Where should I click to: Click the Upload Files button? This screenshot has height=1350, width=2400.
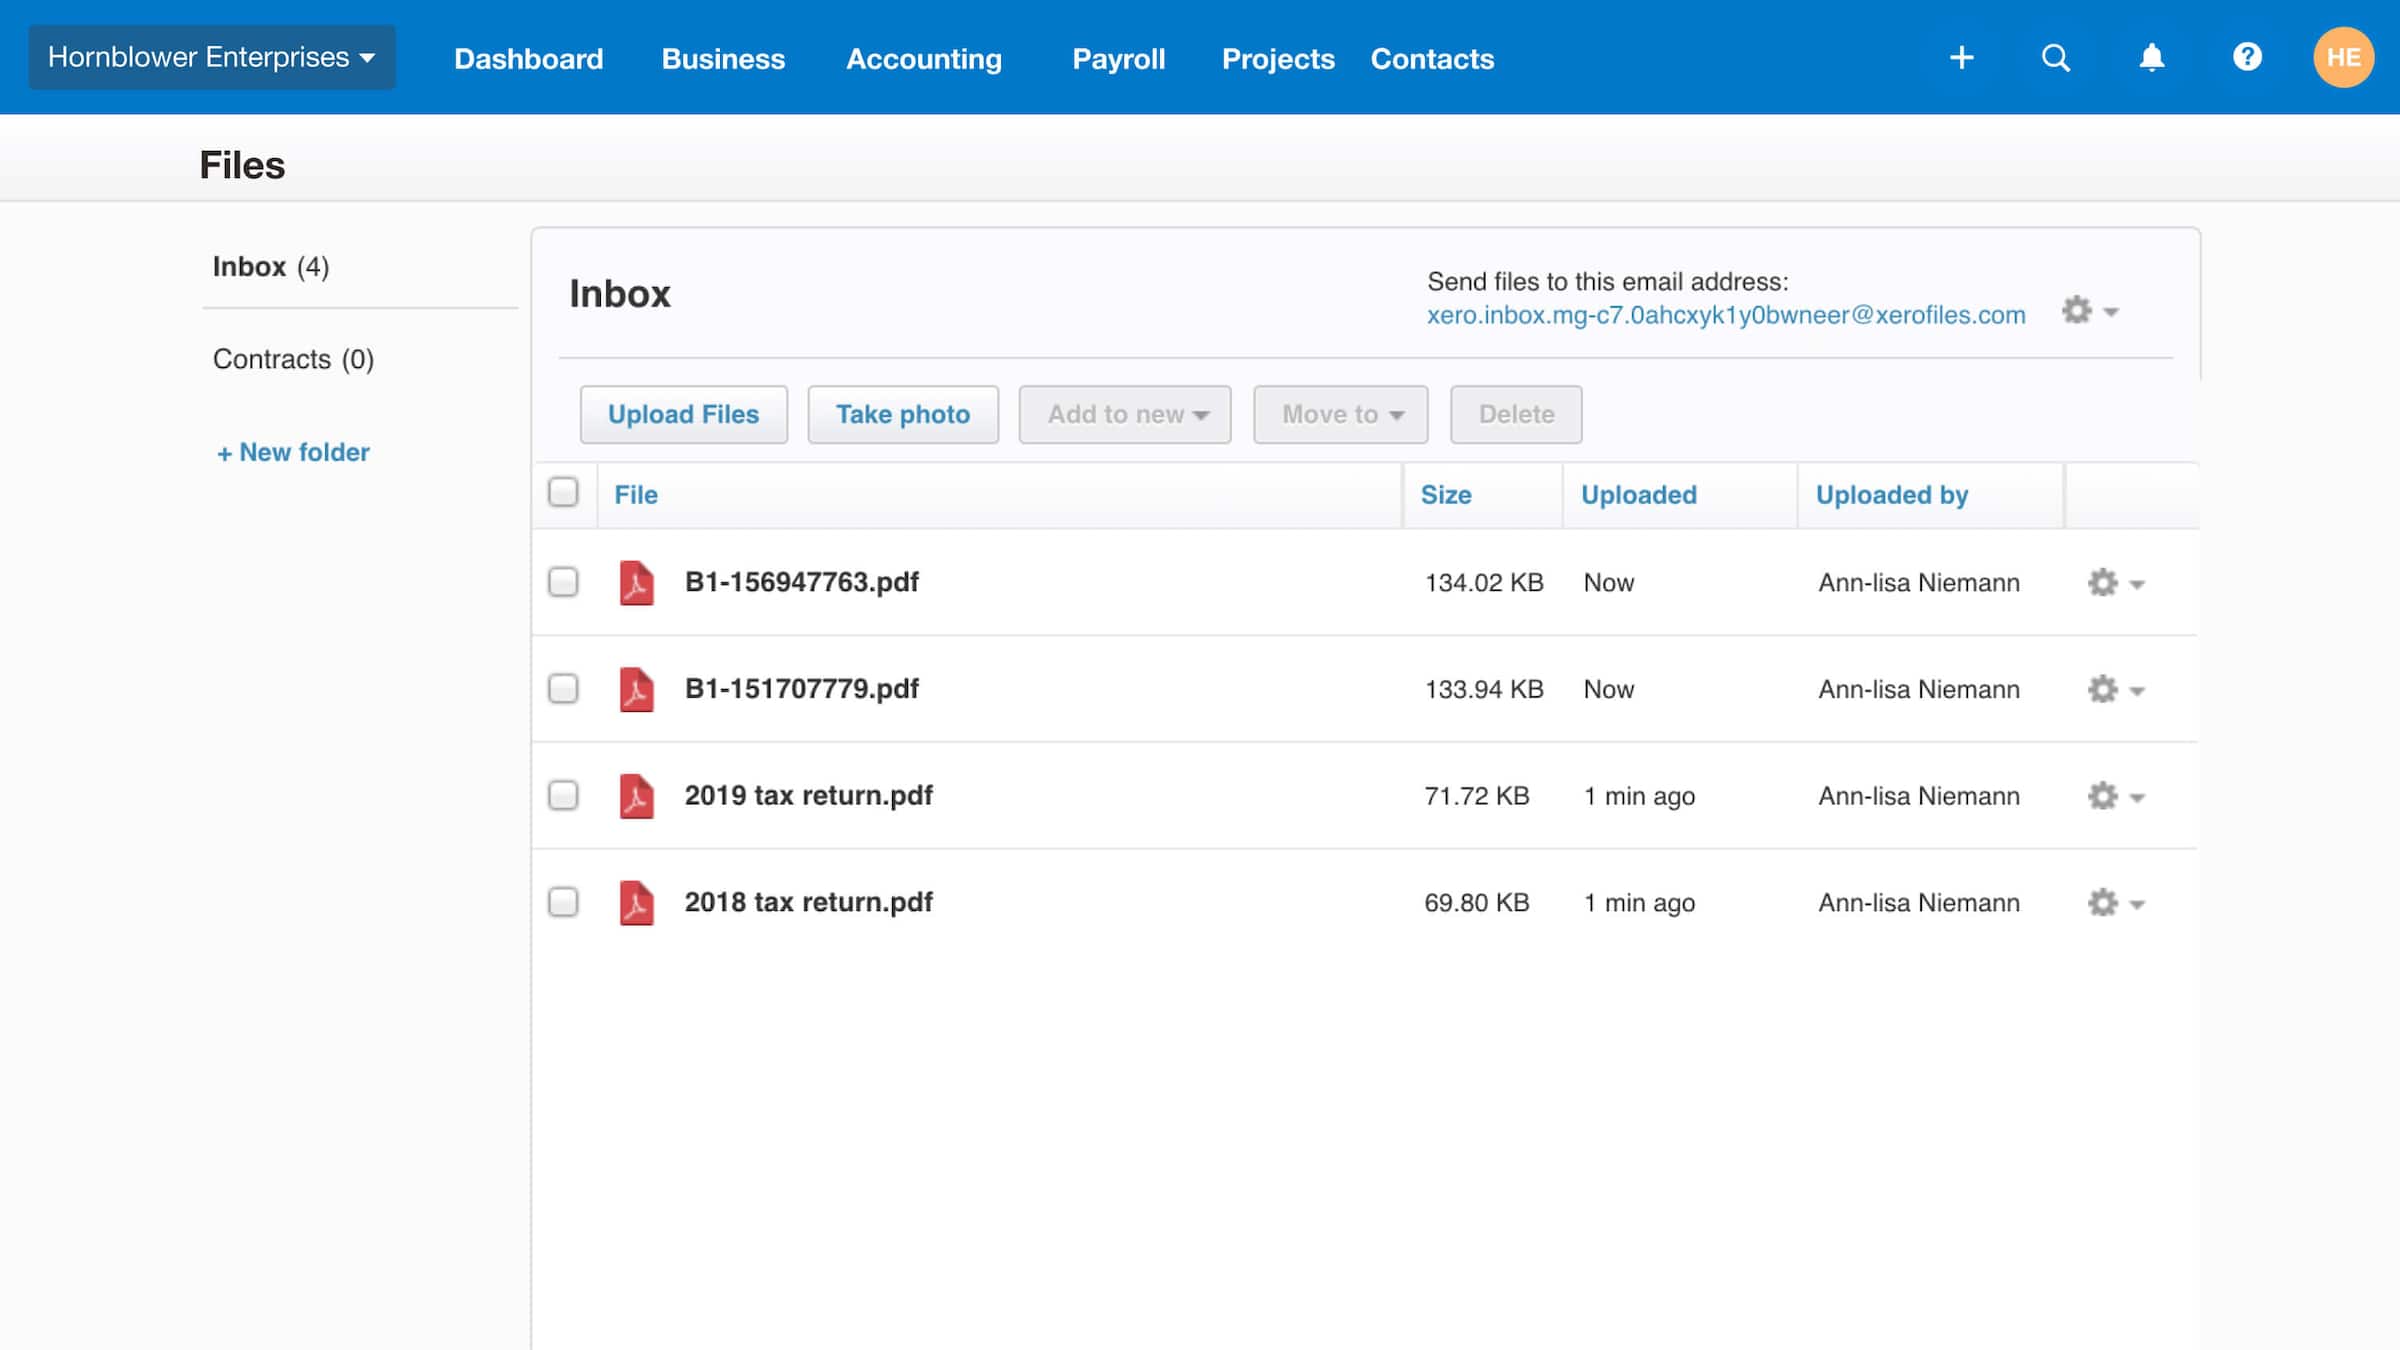pos(683,414)
